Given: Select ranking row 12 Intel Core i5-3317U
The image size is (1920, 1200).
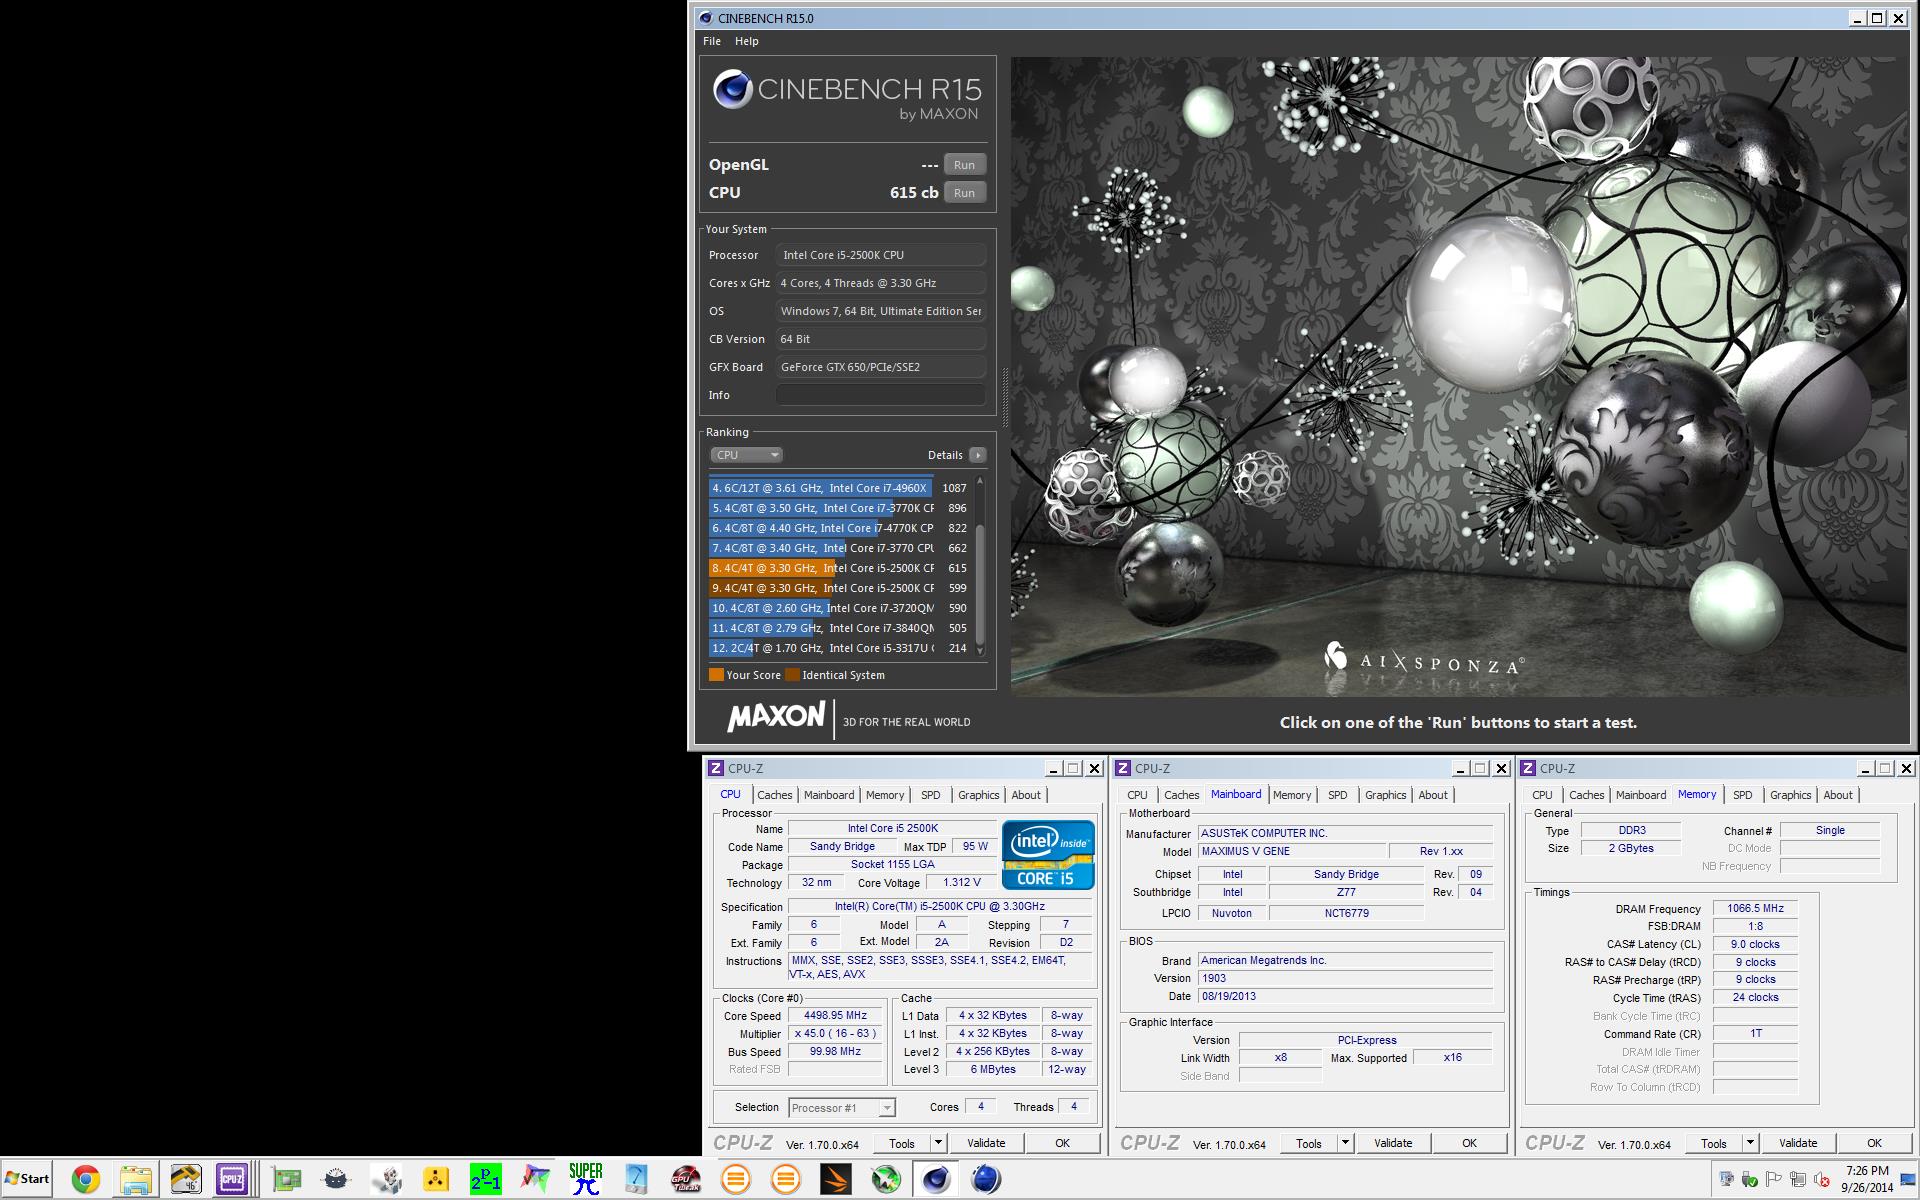Looking at the screenshot, I should (838, 648).
